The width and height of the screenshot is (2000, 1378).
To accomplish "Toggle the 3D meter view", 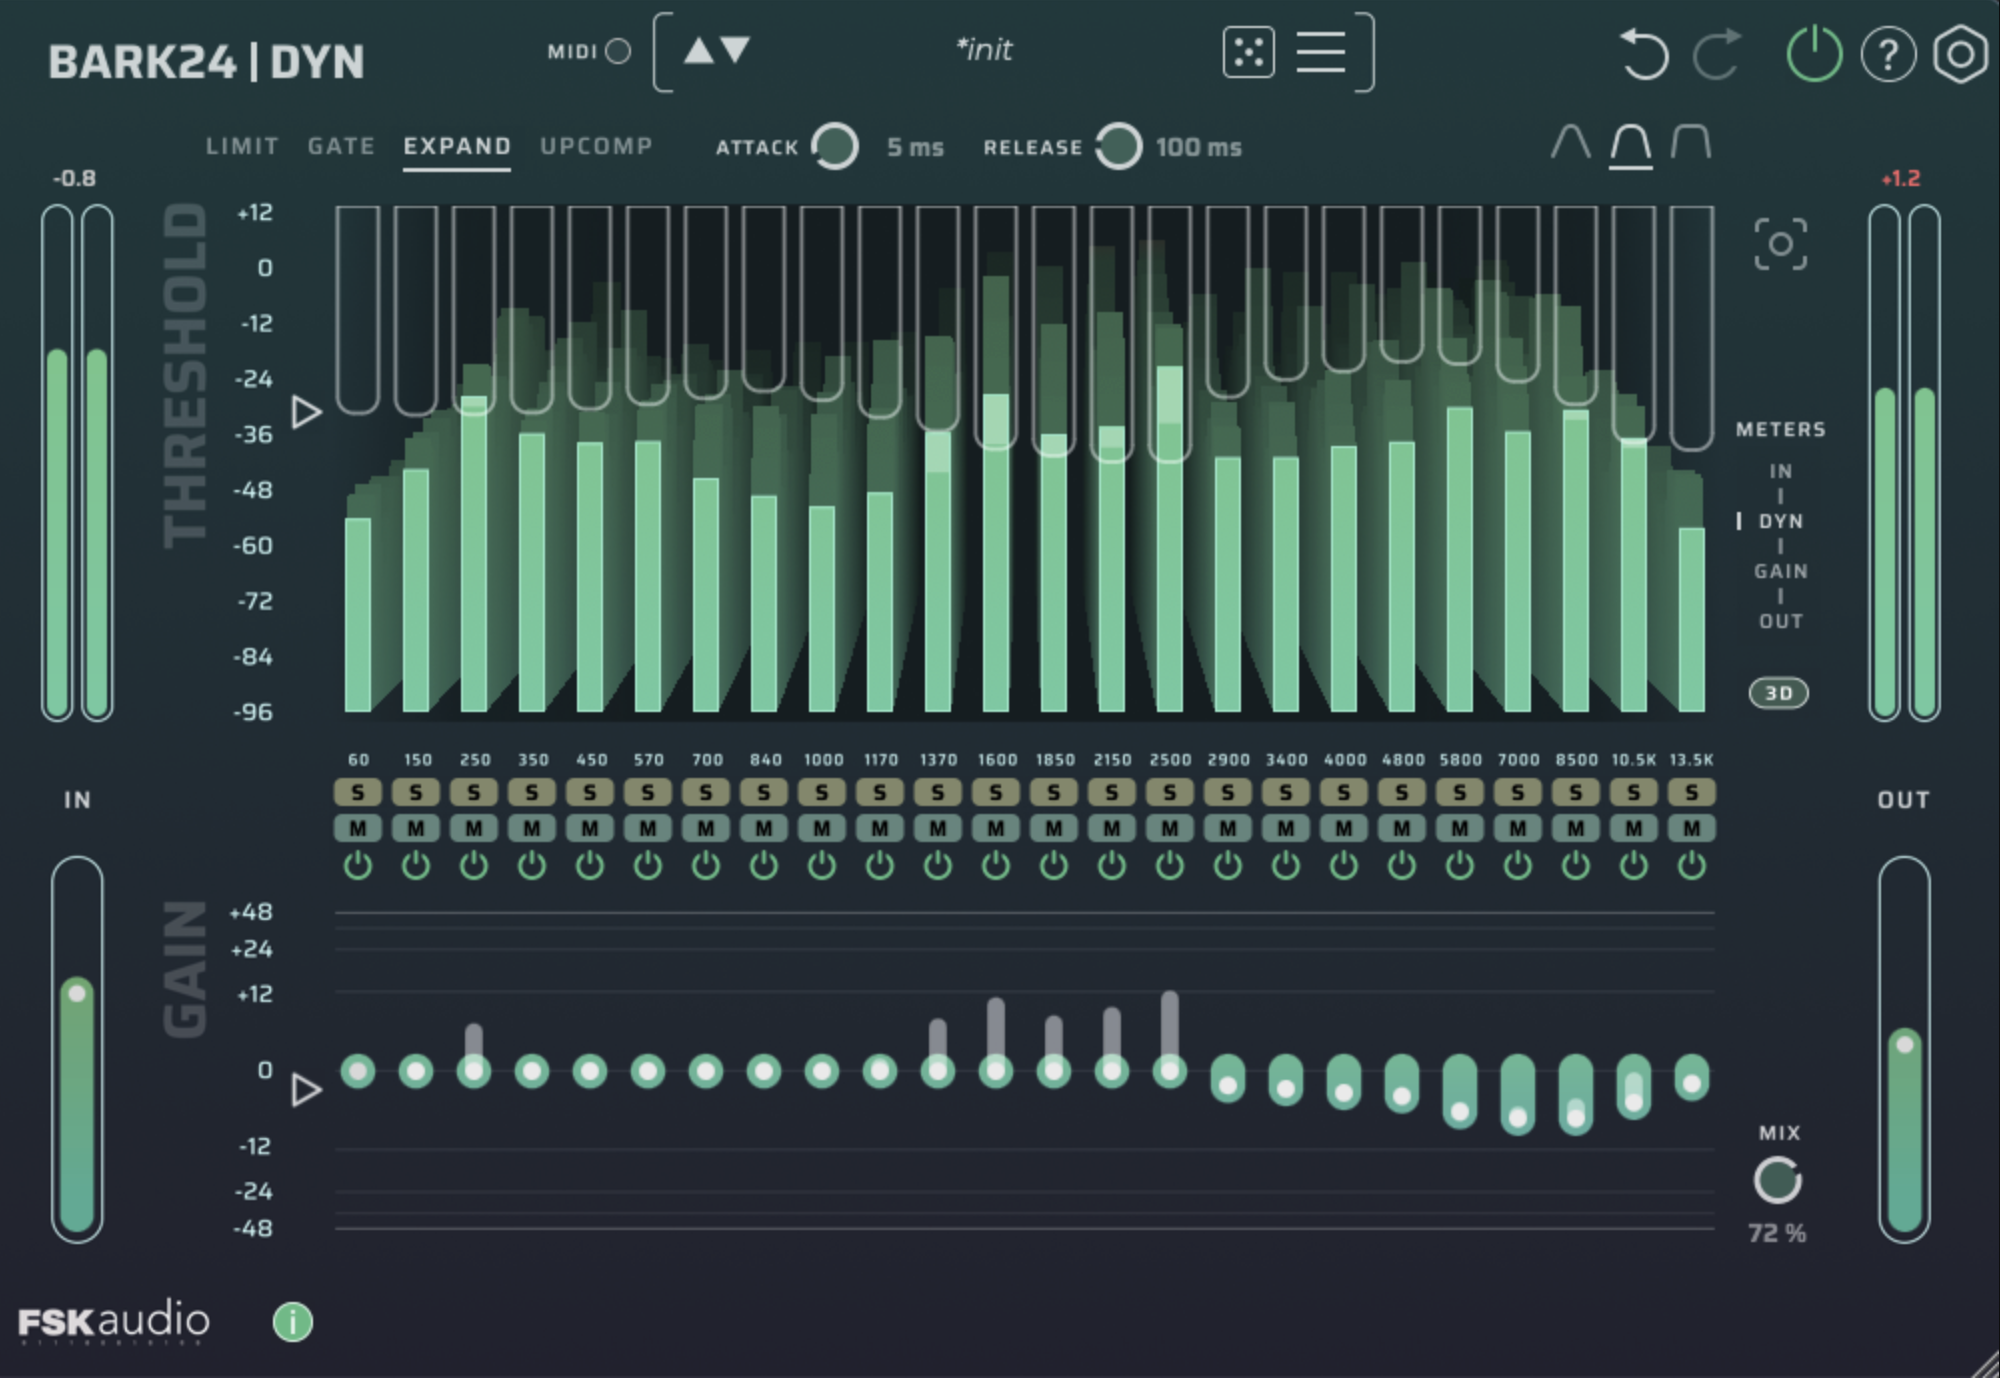I will [1778, 693].
